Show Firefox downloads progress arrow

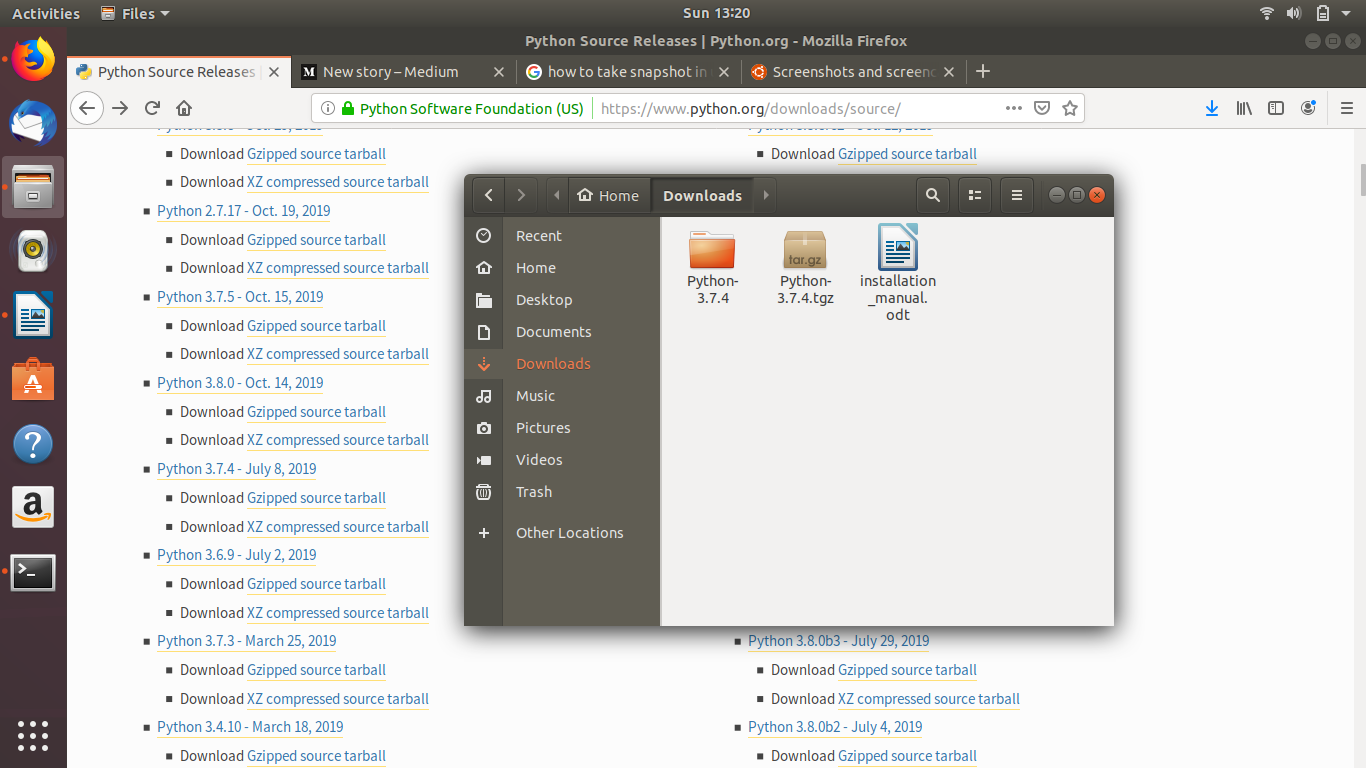1212,108
